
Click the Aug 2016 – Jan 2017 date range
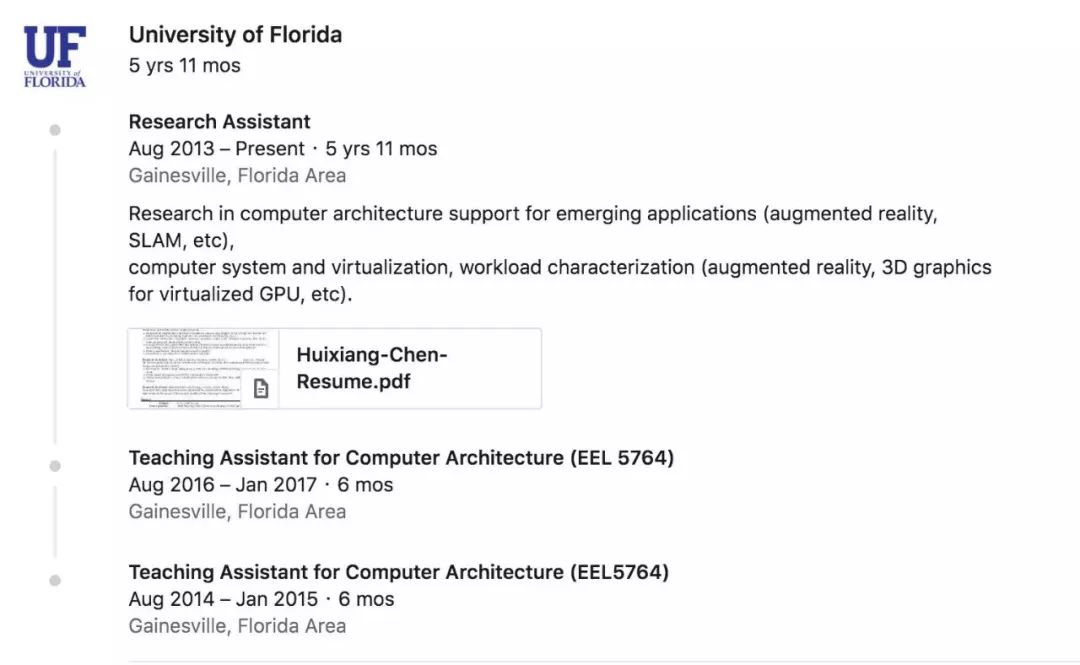(x=222, y=485)
